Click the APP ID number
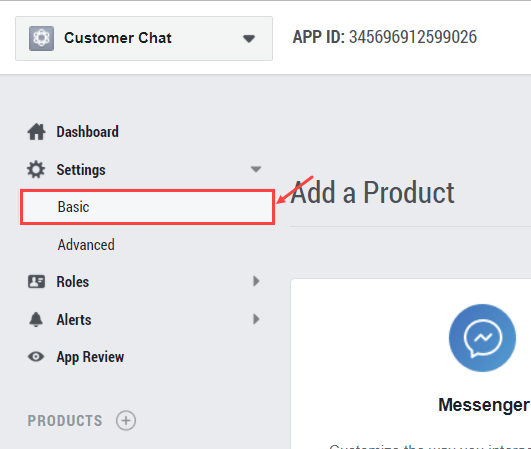 [413, 37]
